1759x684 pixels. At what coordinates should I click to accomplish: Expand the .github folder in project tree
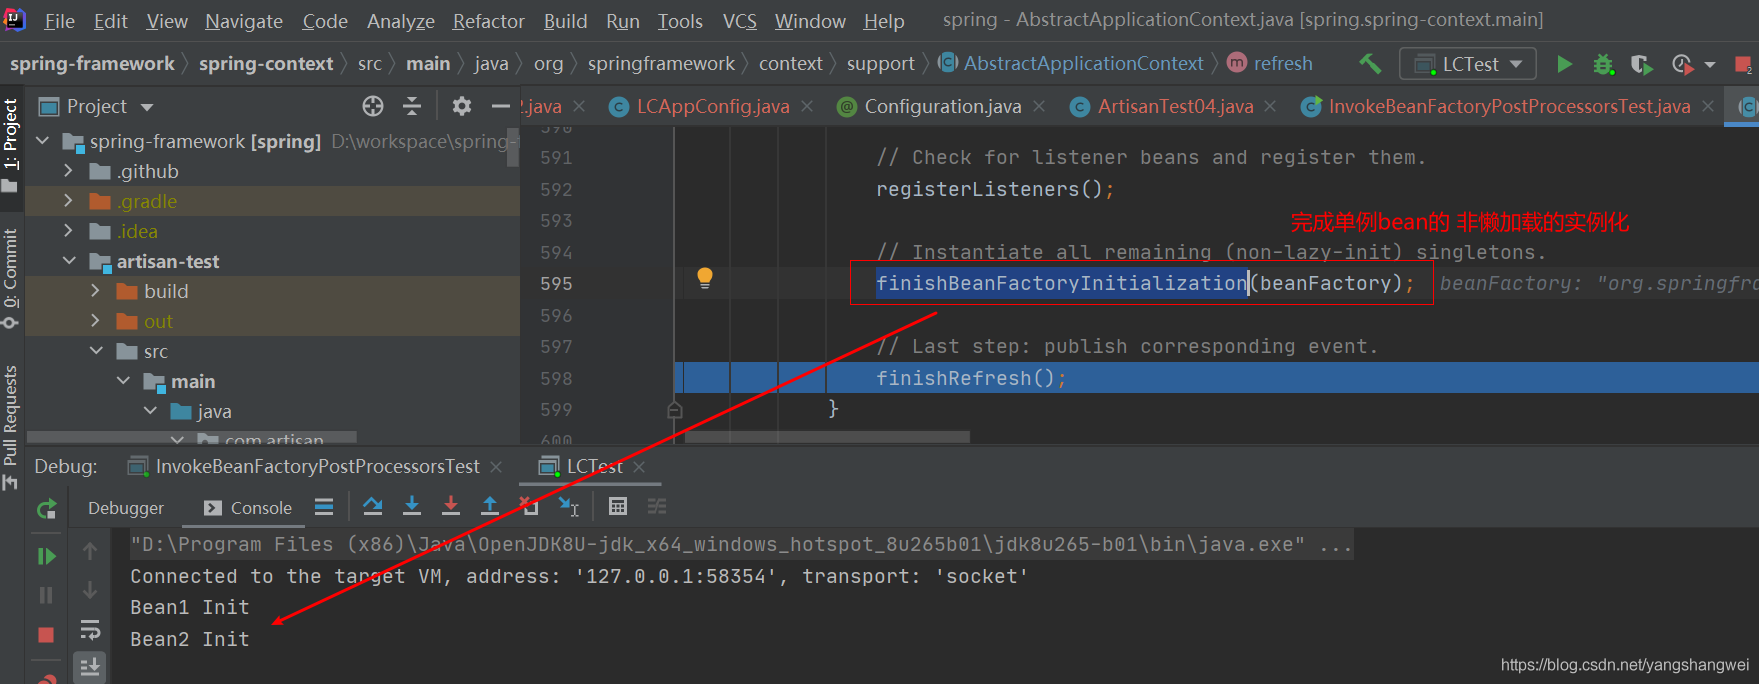(68, 172)
